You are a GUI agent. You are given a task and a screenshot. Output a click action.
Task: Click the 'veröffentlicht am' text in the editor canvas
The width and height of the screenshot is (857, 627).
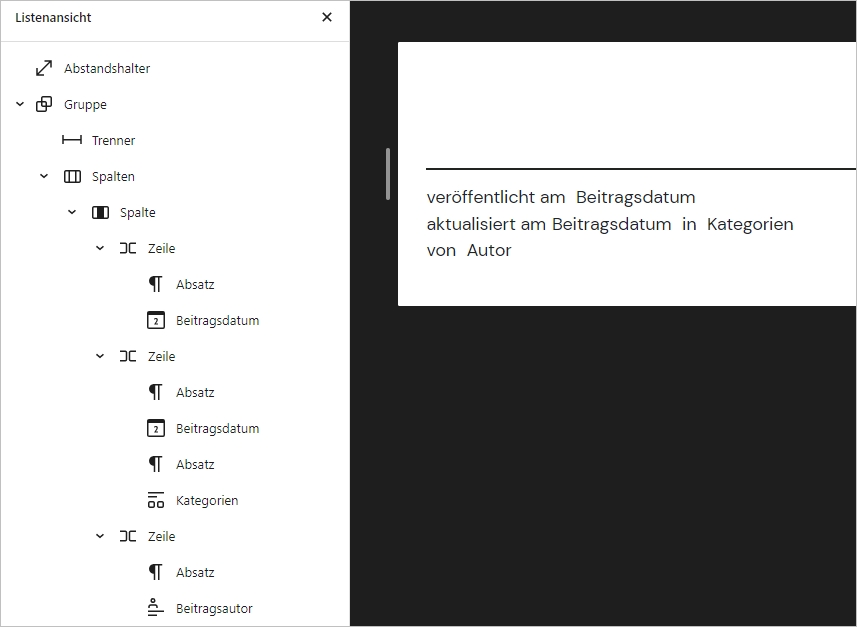click(492, 197)
